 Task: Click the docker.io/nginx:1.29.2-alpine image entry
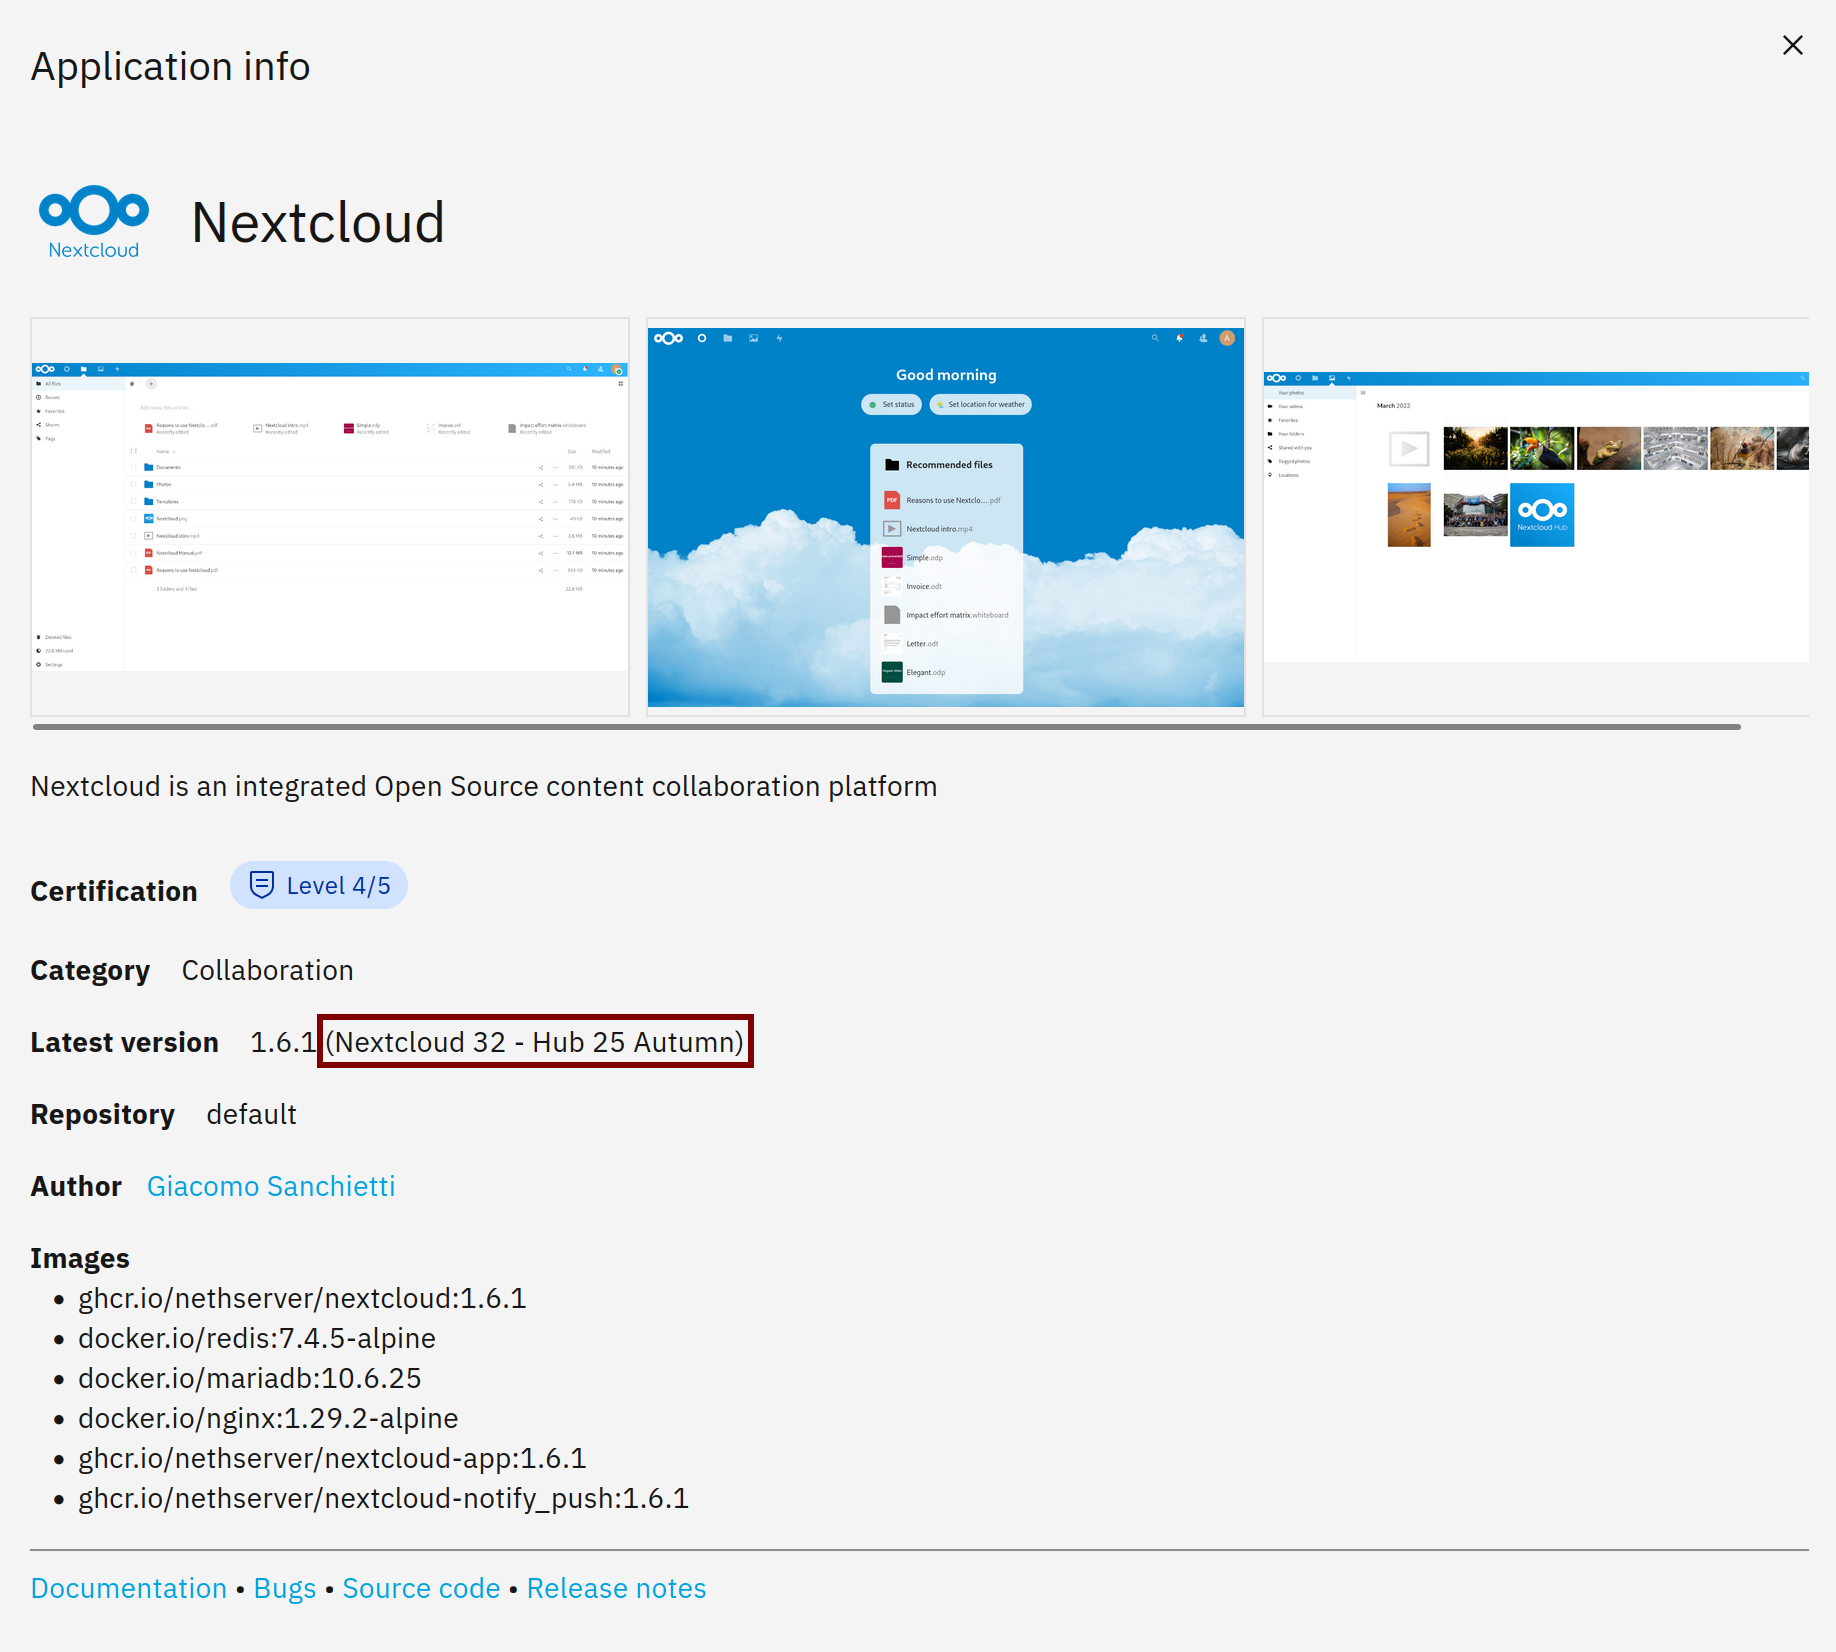[268, 1418]
